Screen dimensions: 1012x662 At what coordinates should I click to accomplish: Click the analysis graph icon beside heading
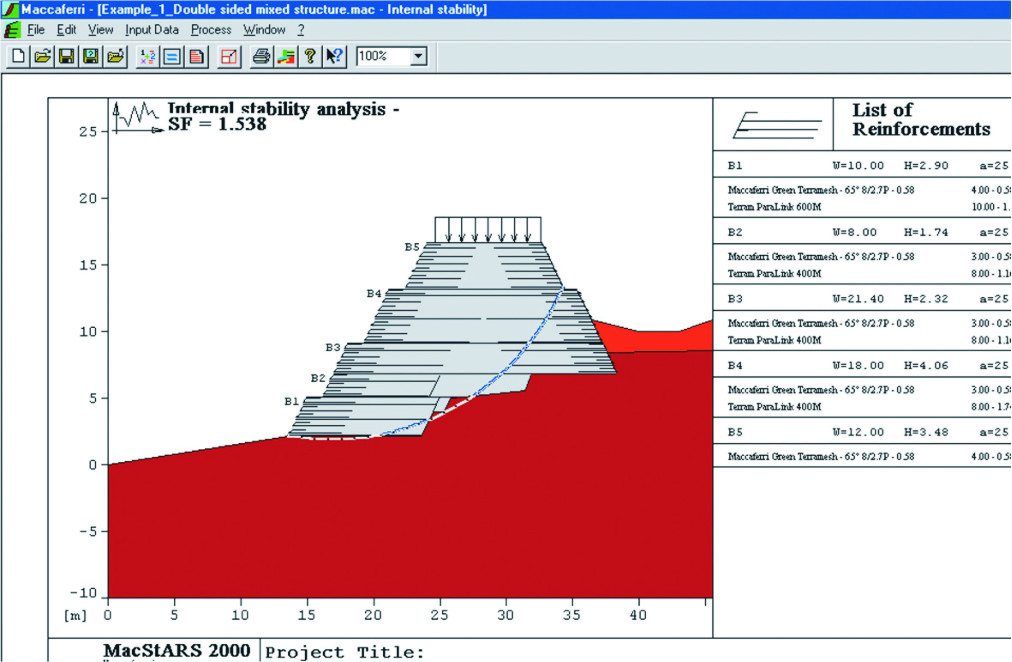click(137, 117)
